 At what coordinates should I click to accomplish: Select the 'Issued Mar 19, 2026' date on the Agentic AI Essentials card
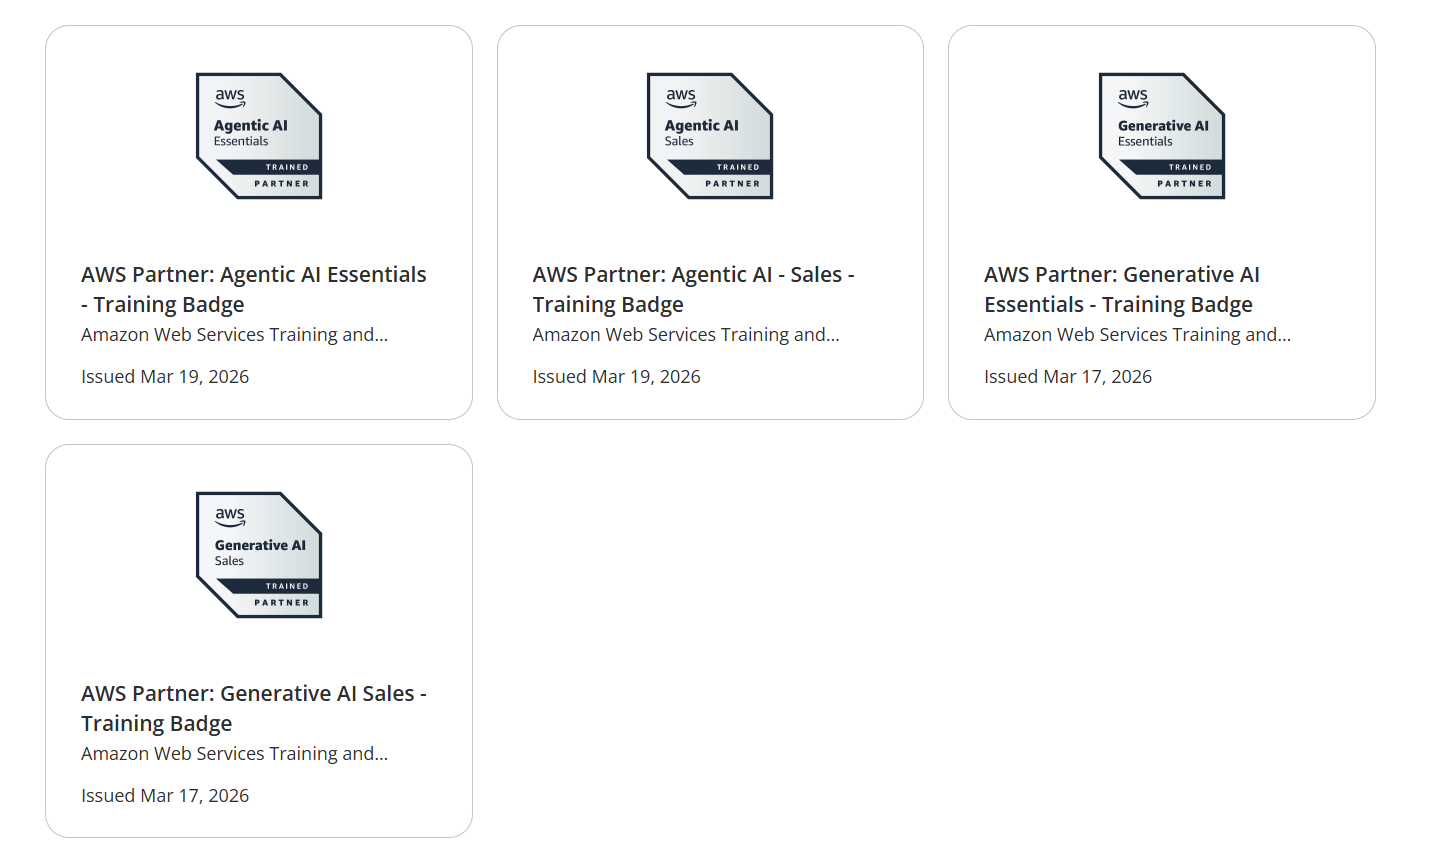[165, 377]
